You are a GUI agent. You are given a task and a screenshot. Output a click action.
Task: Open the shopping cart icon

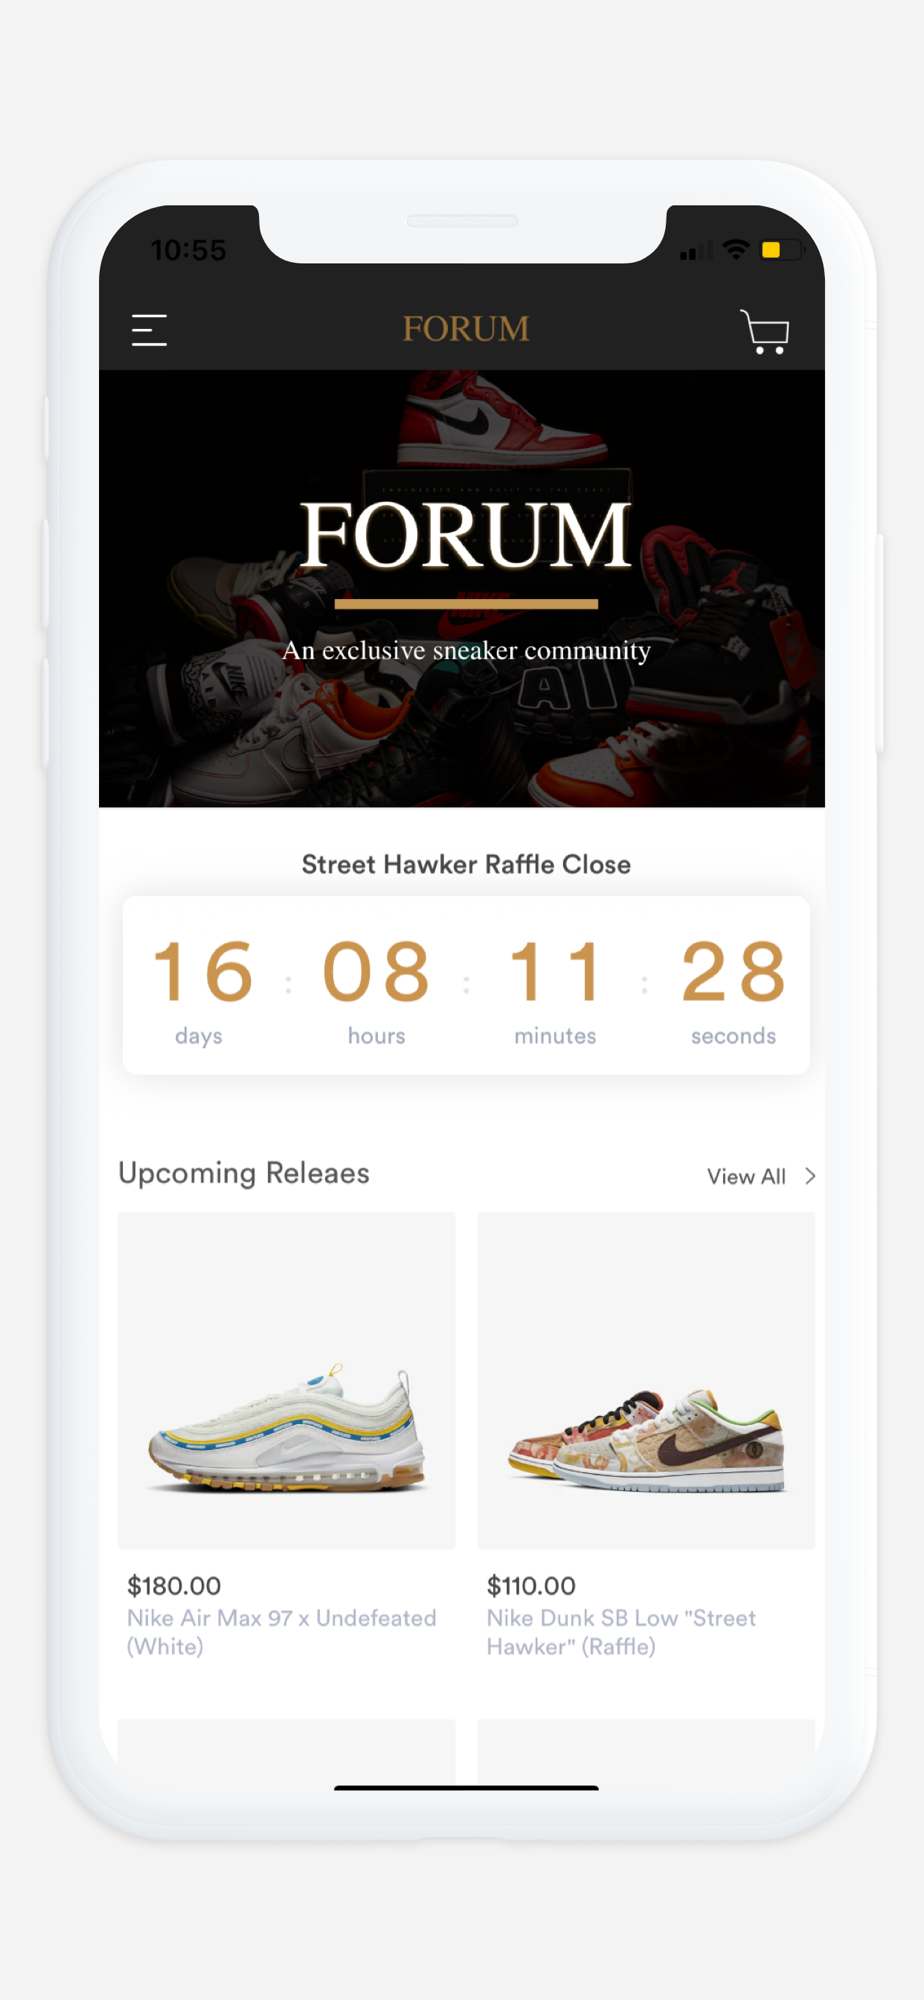point(765,331)
